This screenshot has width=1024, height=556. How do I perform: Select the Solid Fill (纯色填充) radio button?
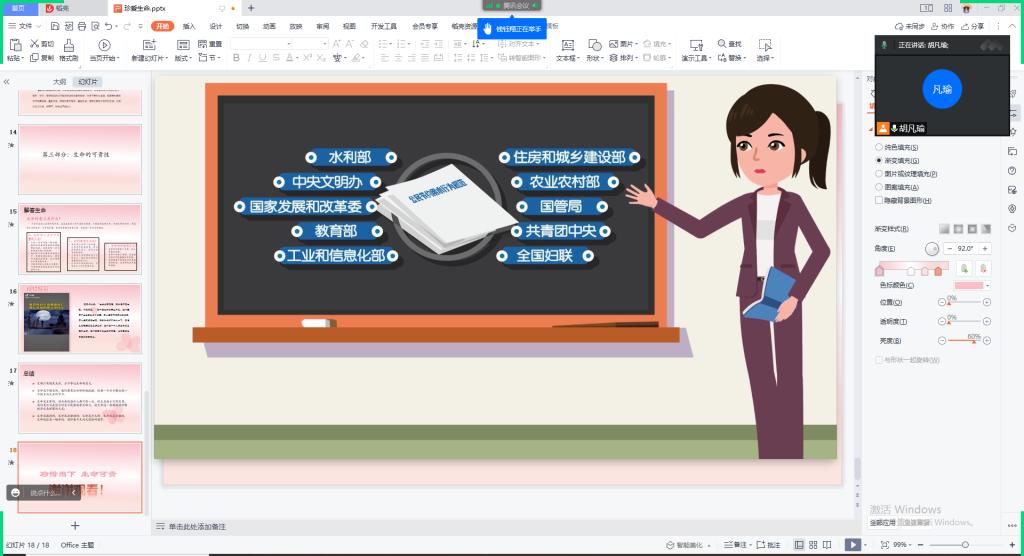click(x=879, y=147)
